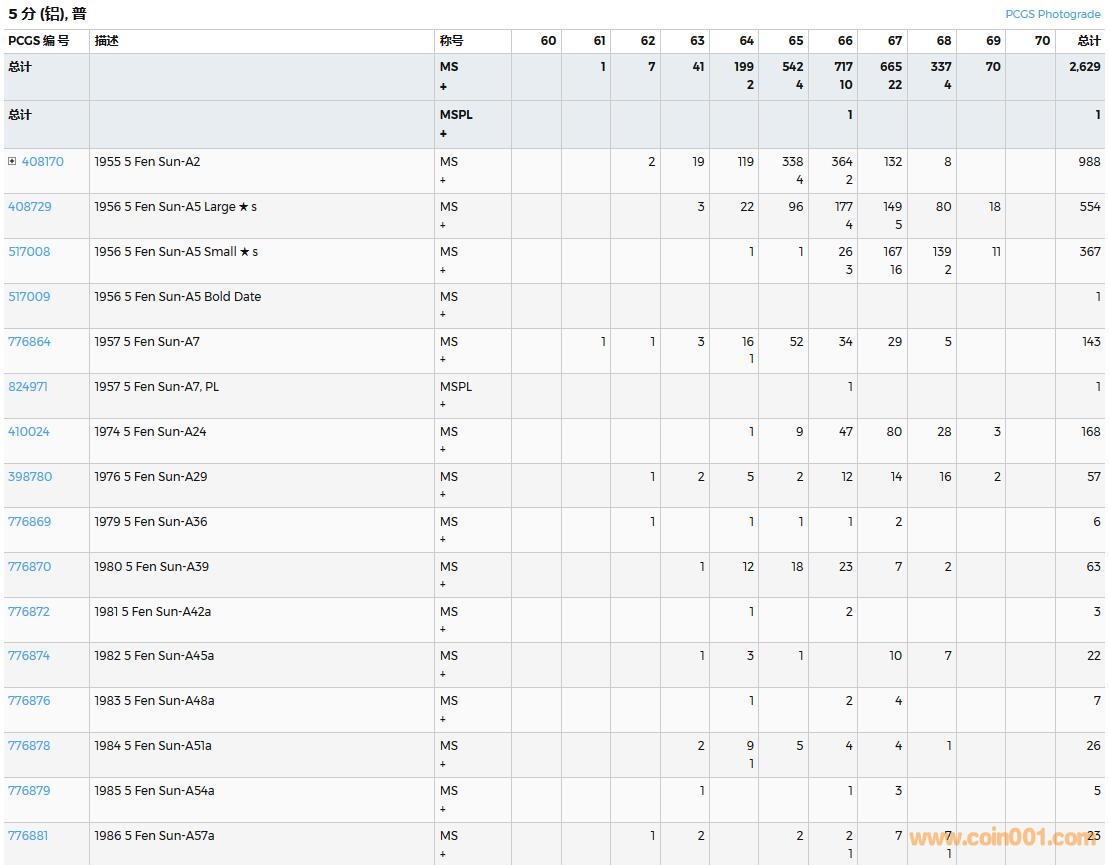Open PCGS number 776874 link
Screen dimensions: 1109x865
pos(29,656)
